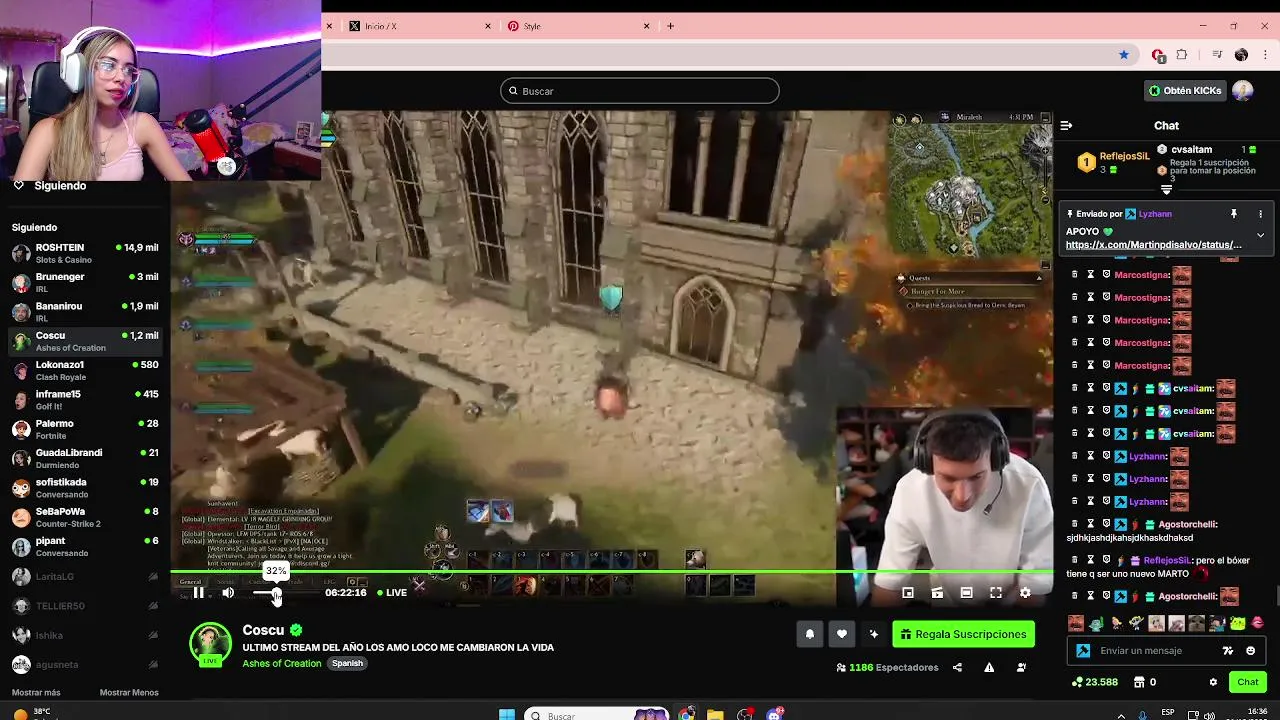Open Chrome extensions puzzle icon

click(1182, 55)
